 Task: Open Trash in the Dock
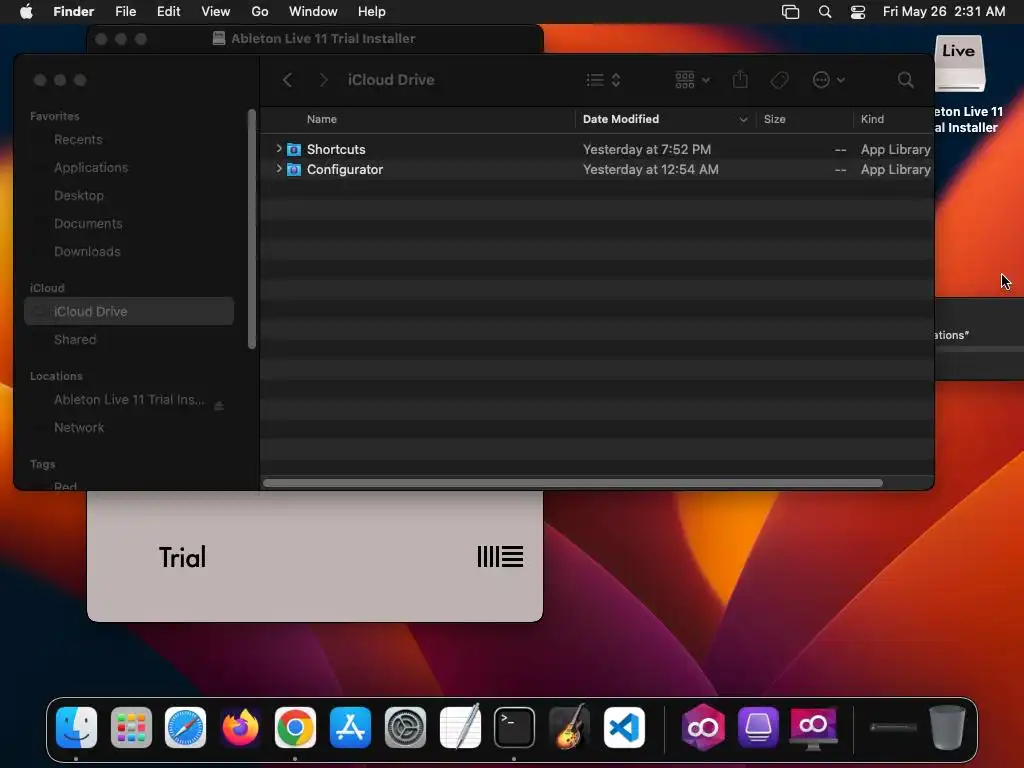coord(947,727)
